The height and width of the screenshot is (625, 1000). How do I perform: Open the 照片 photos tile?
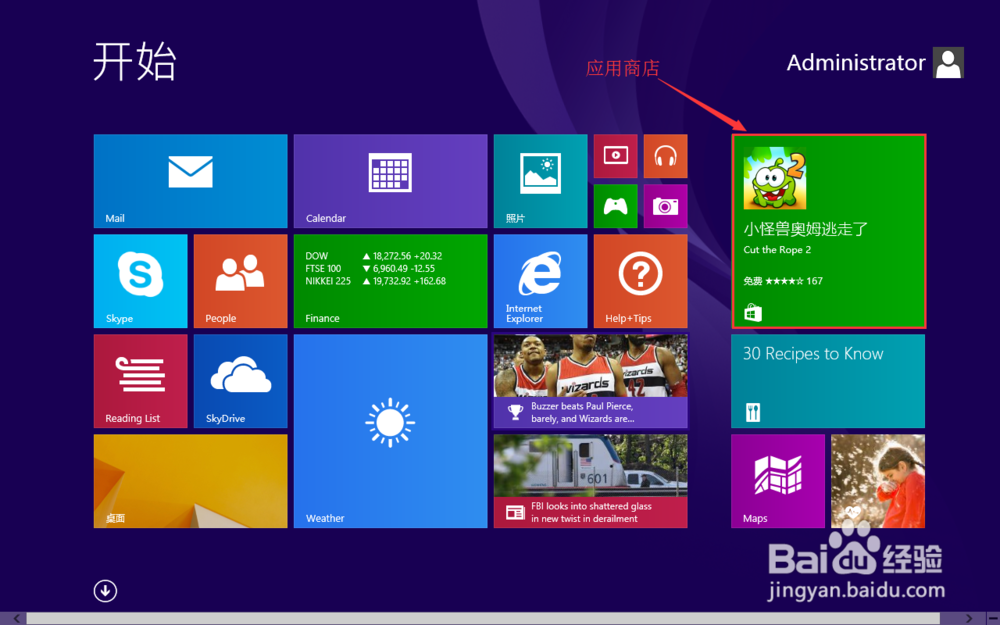tap(540, 180)
